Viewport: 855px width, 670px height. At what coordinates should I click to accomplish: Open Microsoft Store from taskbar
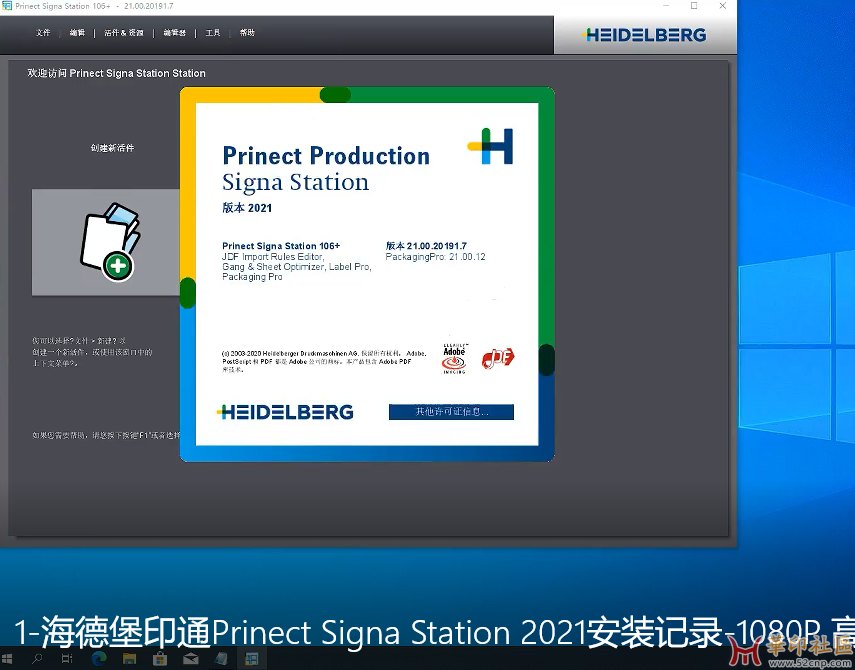160,659
